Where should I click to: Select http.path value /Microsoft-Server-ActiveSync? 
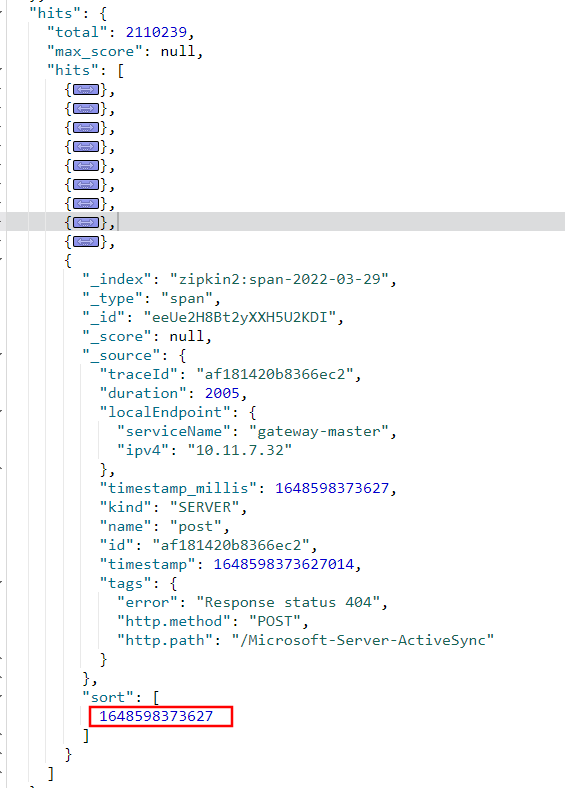coord(362,640)
